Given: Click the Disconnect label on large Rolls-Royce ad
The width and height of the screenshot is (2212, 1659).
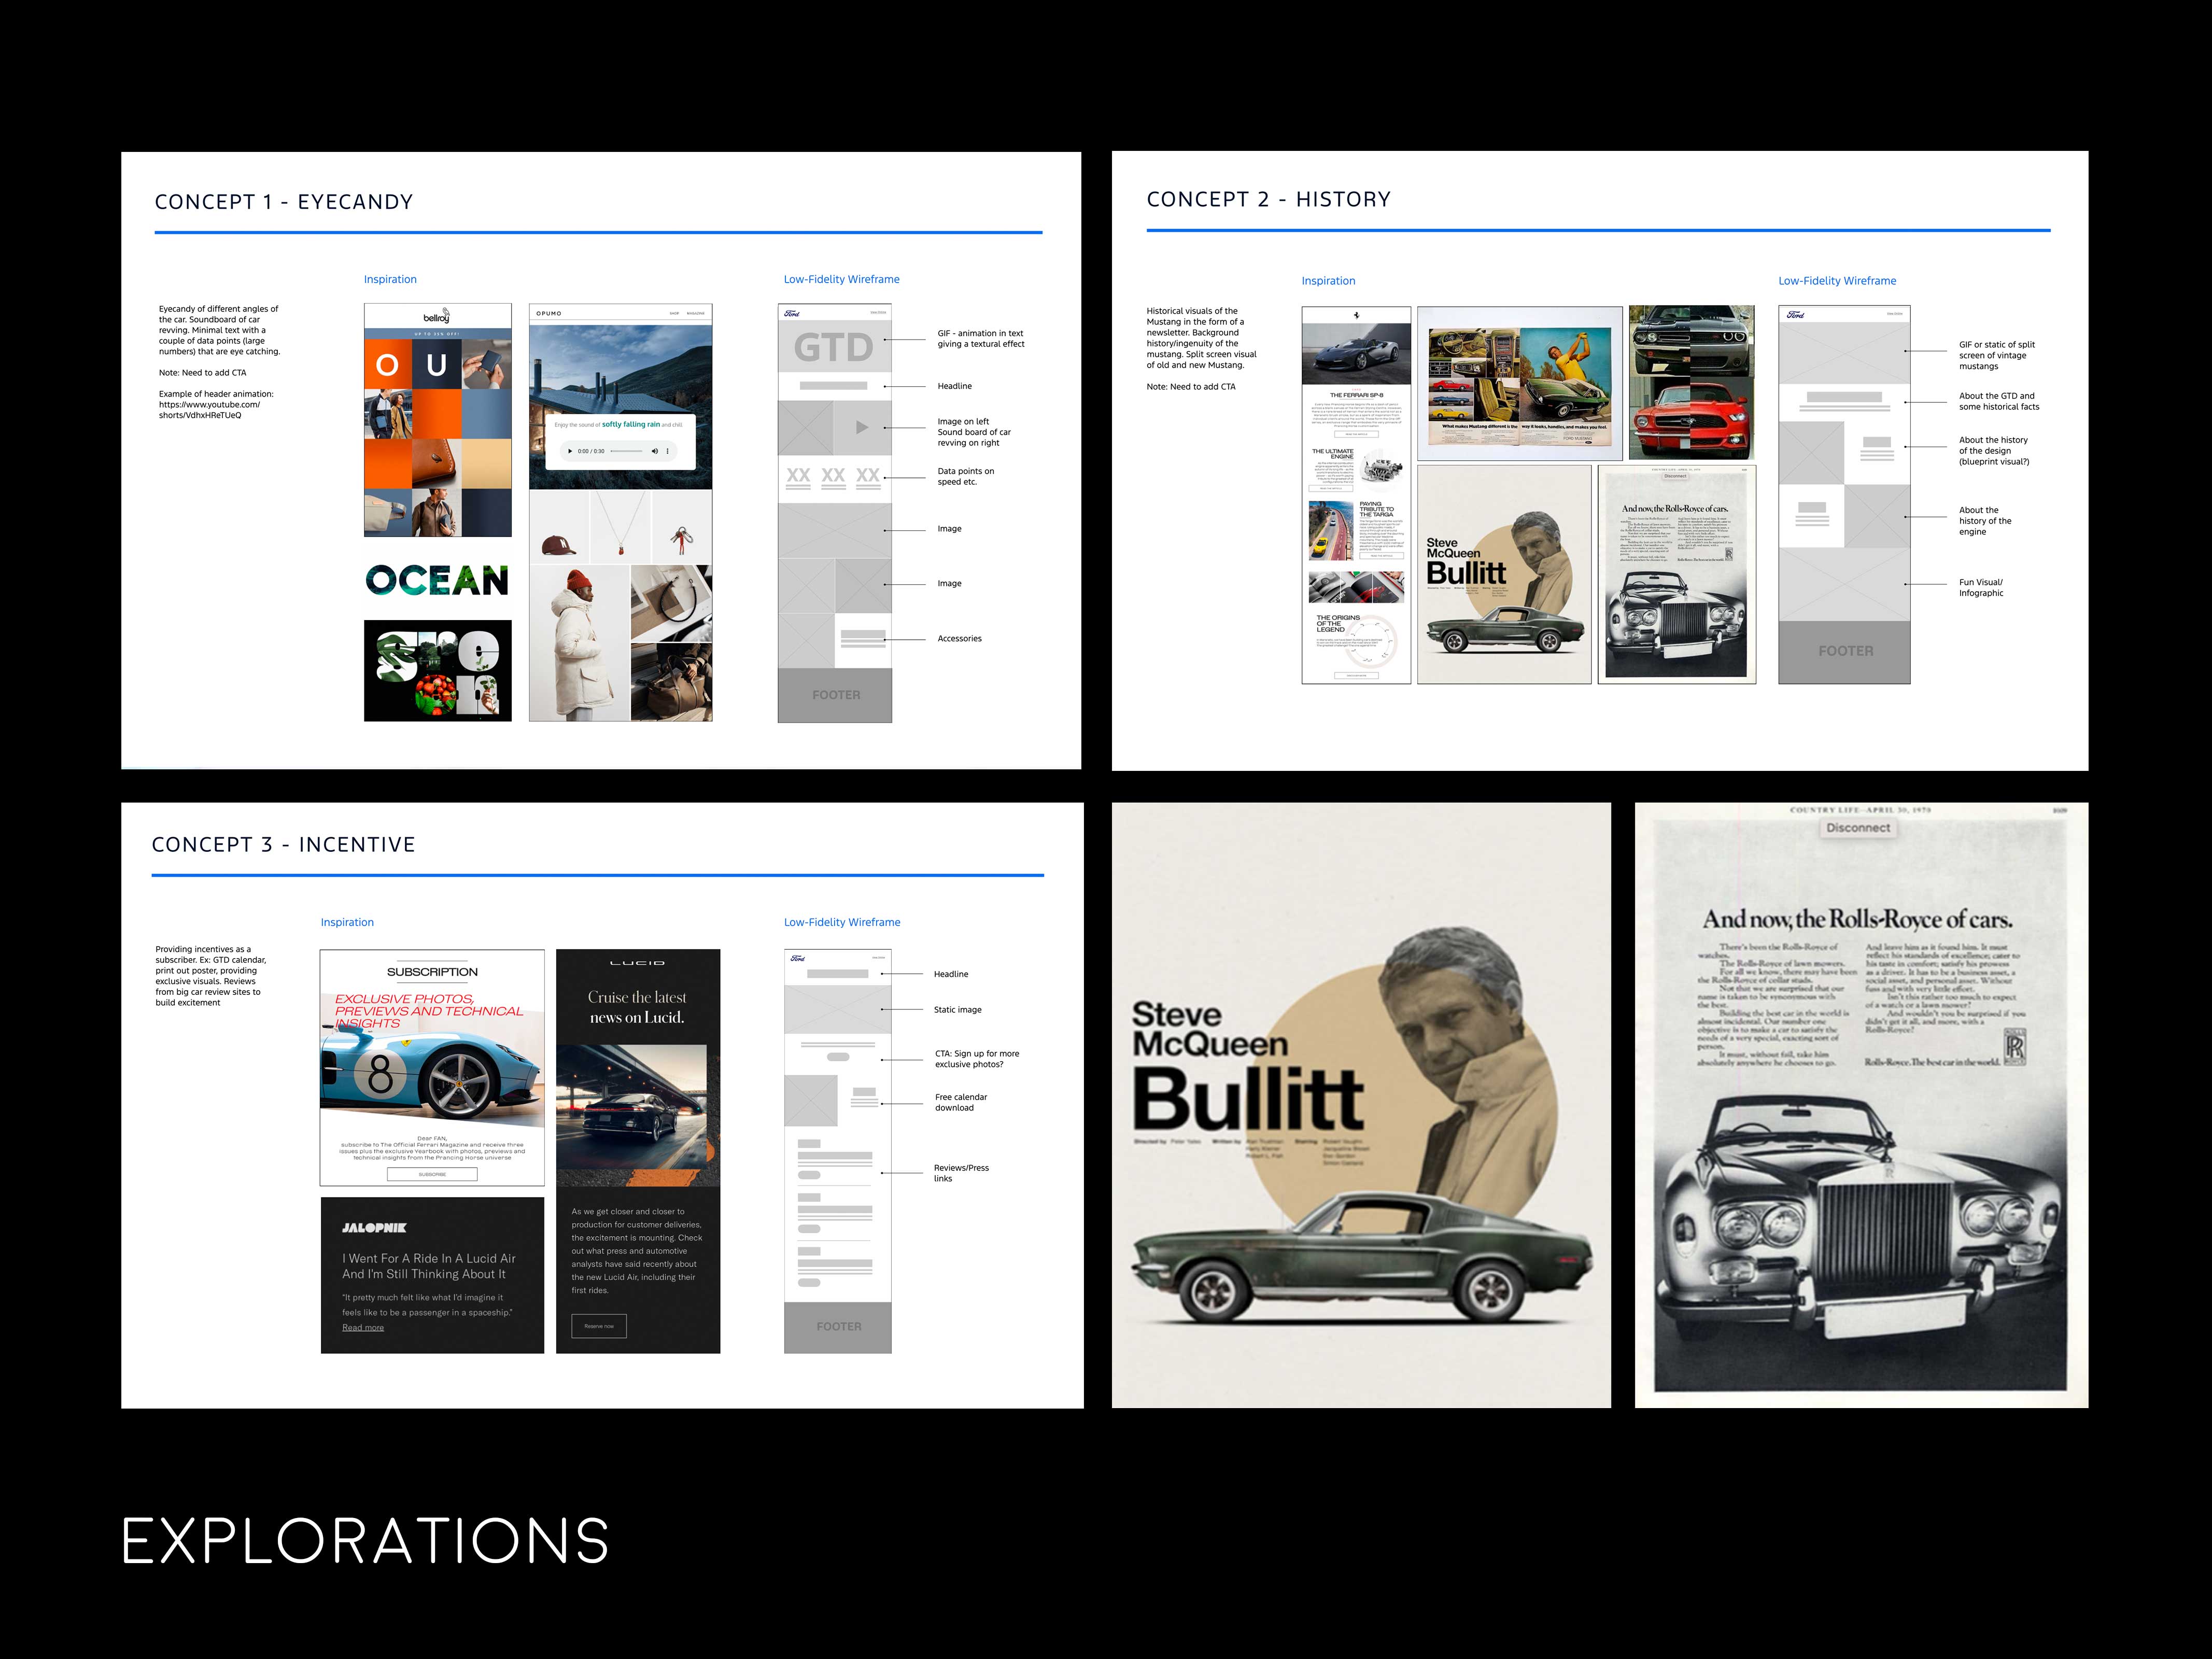Looking at the screenshot, I should click(x=1858, y=828).
